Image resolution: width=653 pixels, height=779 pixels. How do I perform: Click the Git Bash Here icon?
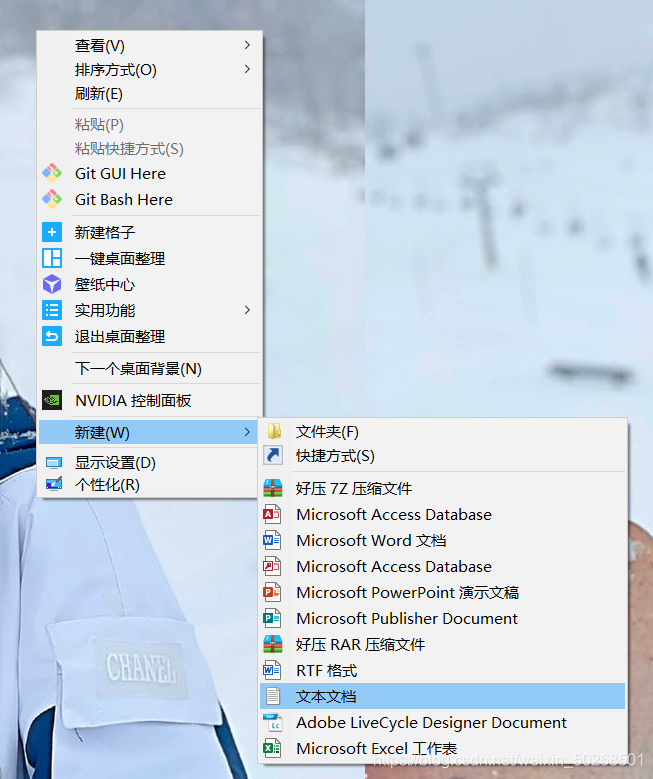52,199
